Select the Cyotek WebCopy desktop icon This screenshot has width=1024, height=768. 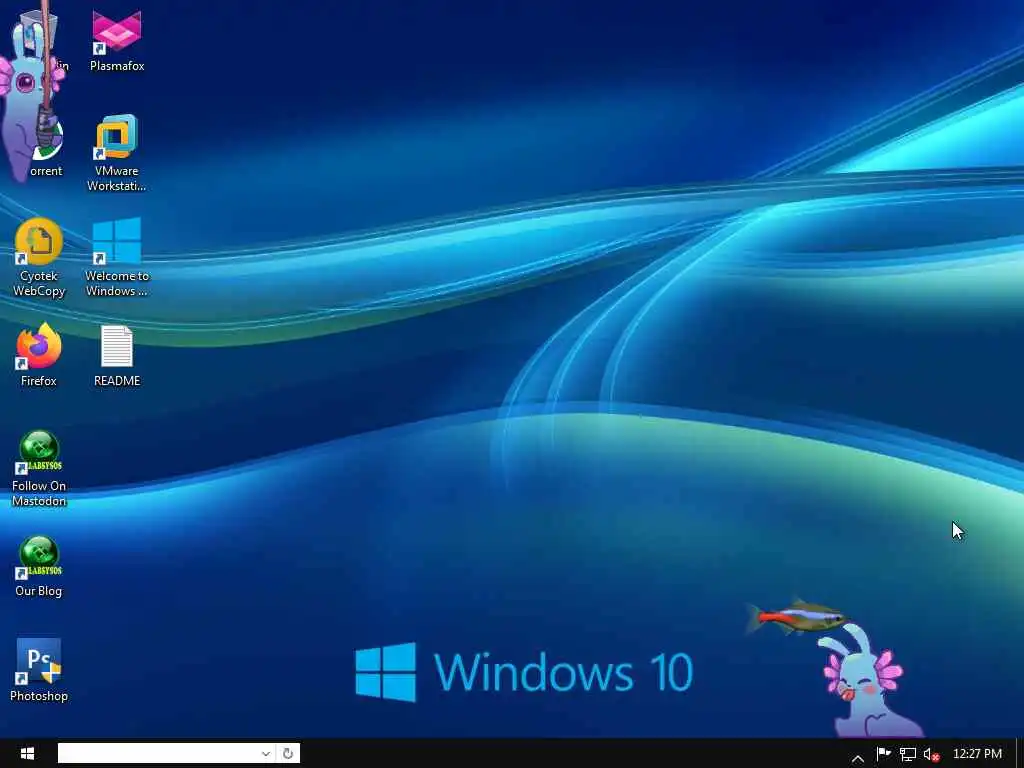[39, 258]
